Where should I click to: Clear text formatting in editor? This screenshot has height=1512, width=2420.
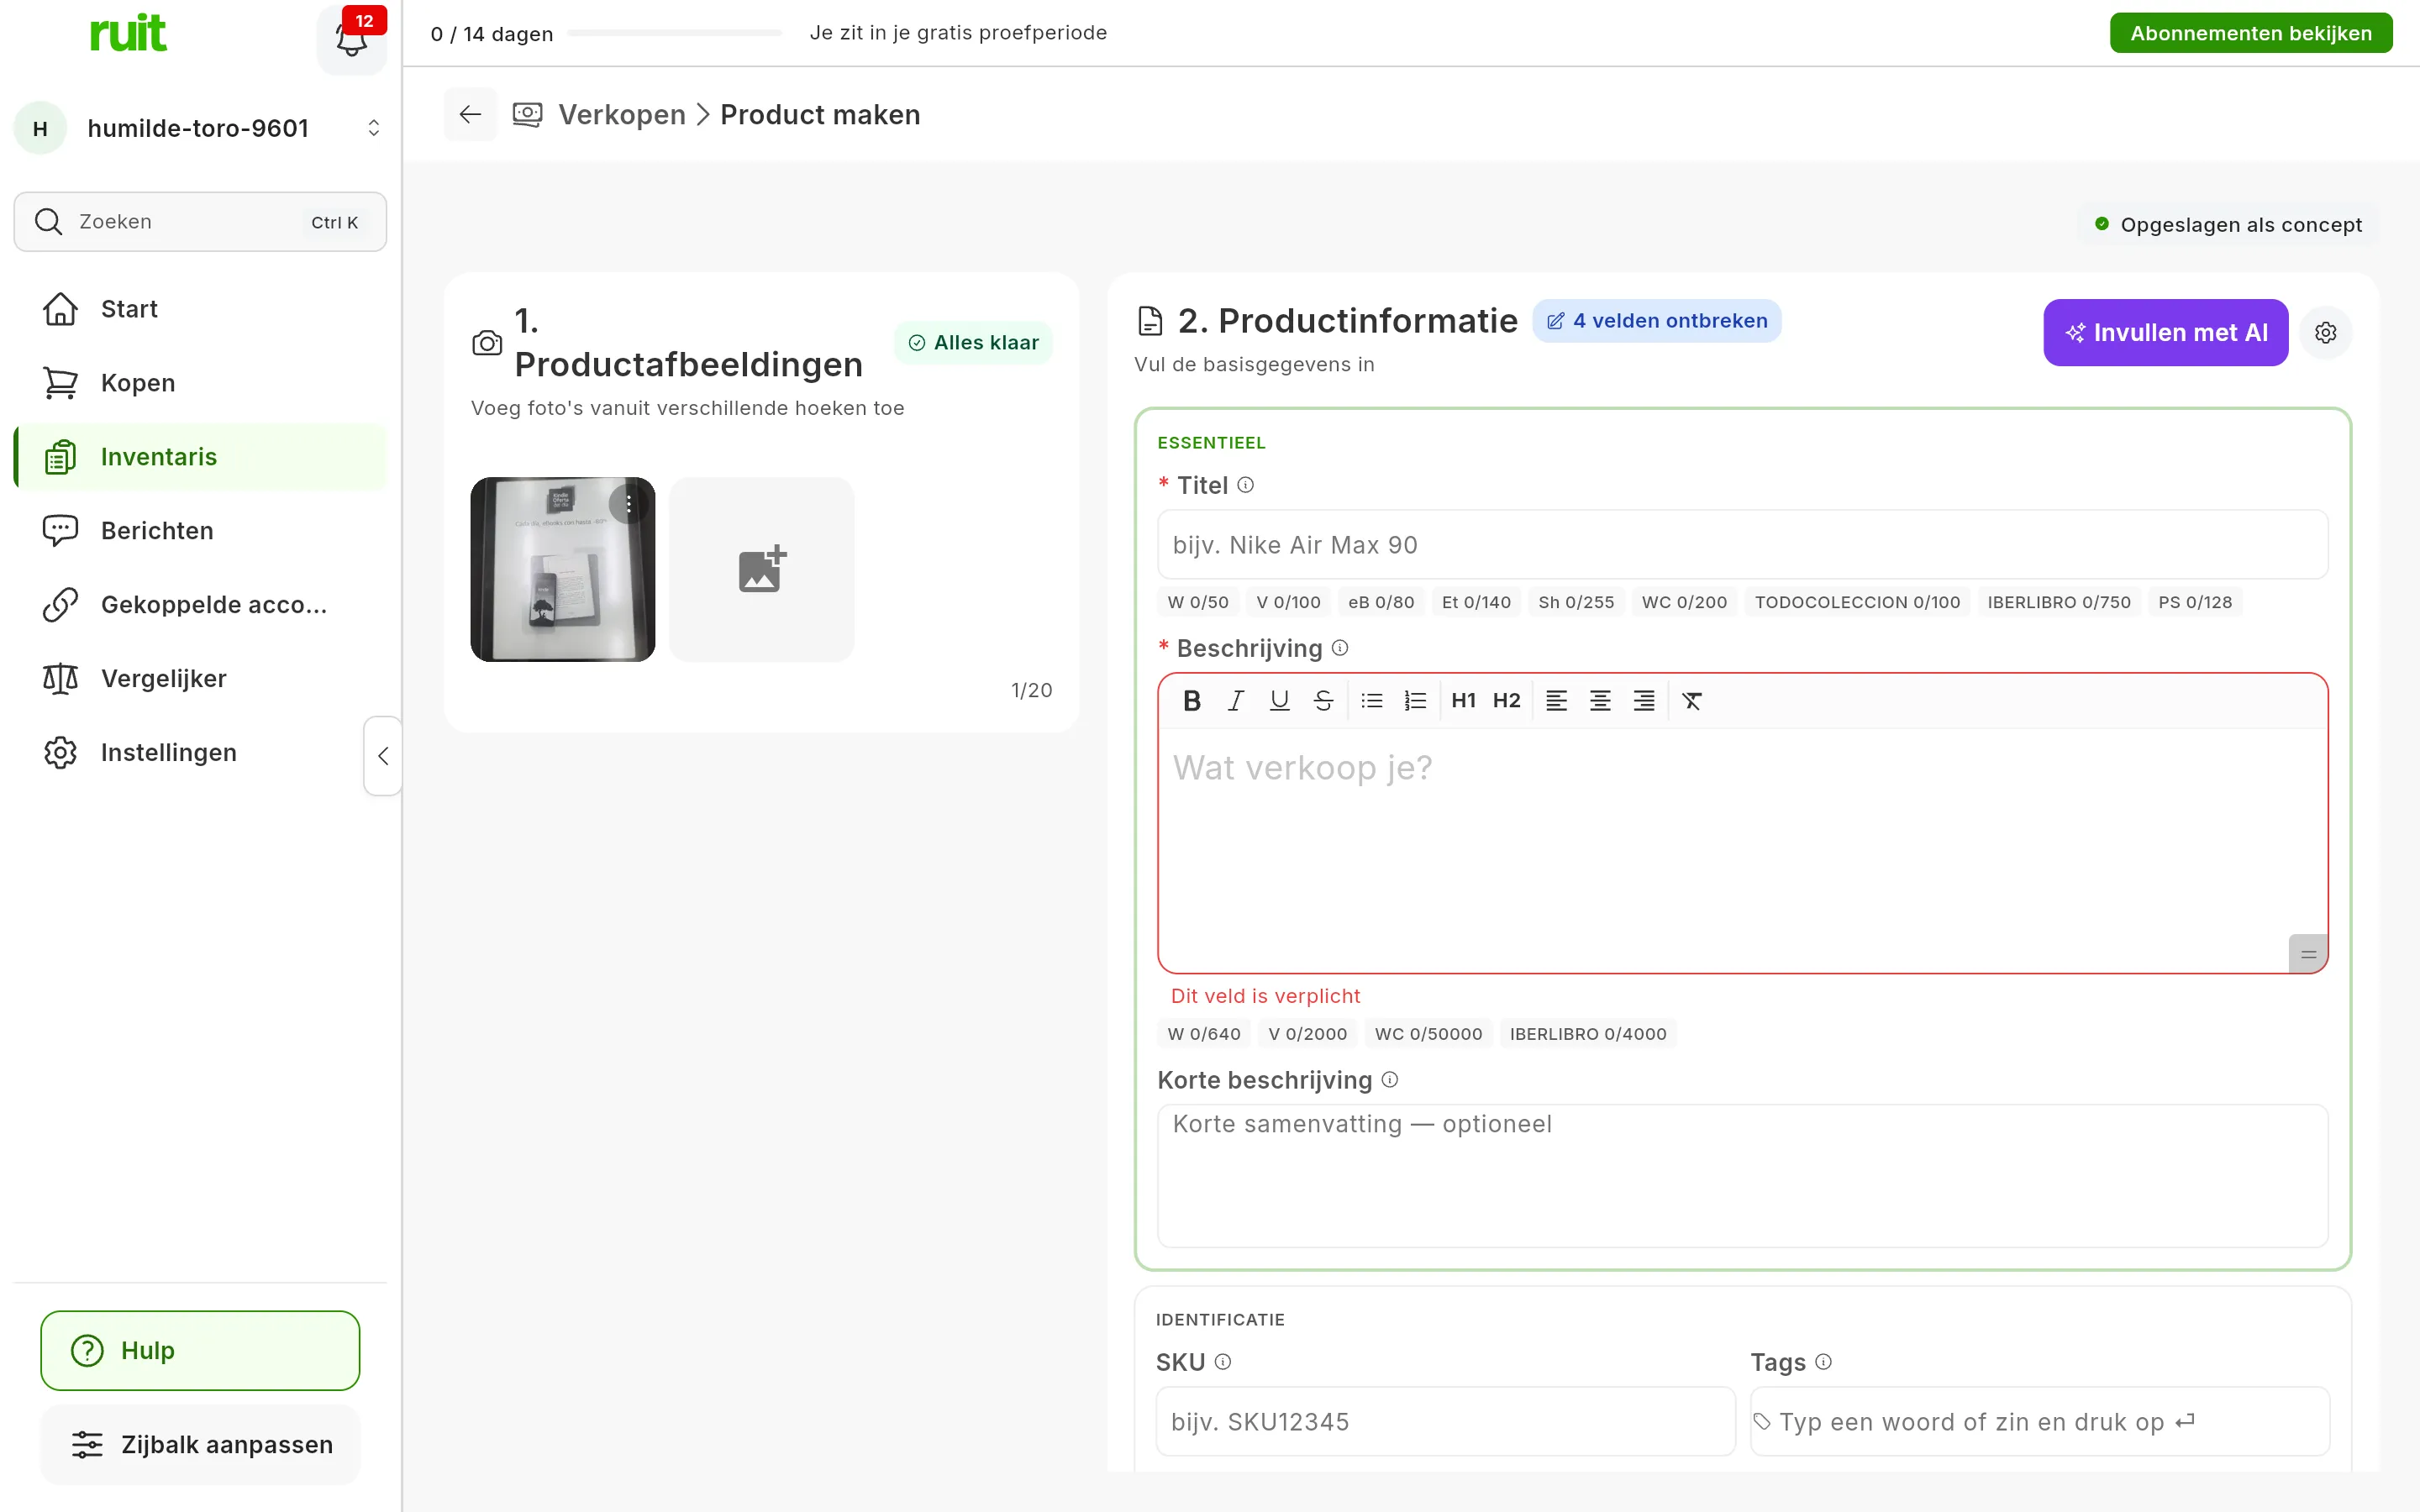[1692, 701]
